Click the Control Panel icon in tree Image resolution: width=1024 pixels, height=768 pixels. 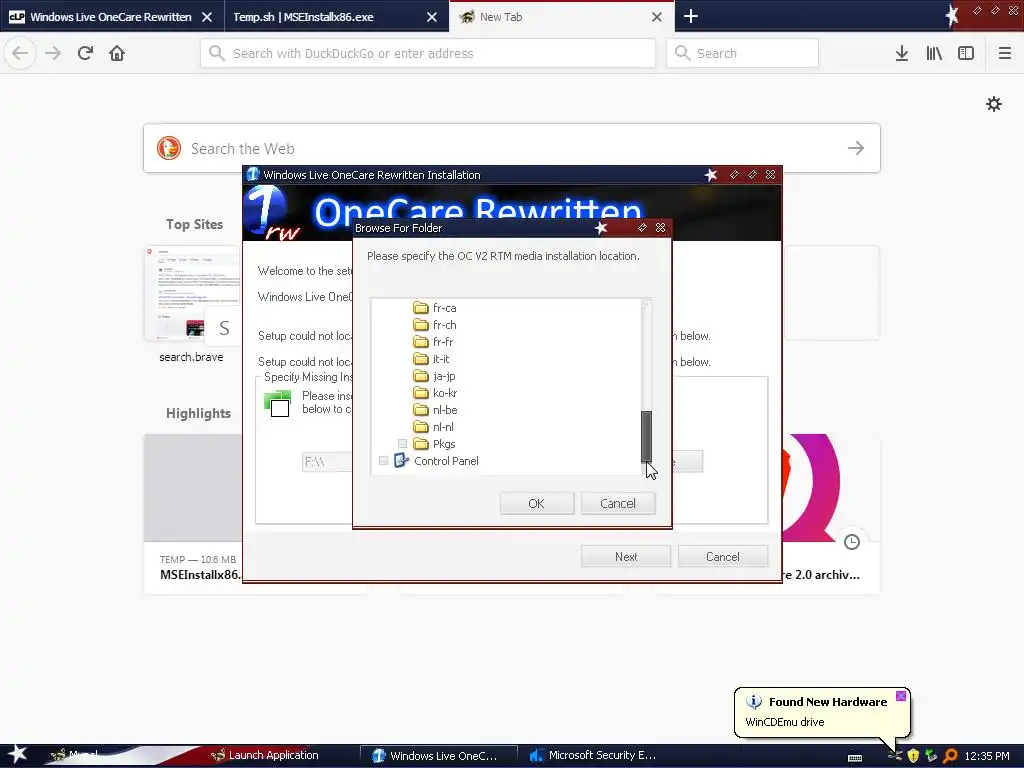tap(401, 460)
